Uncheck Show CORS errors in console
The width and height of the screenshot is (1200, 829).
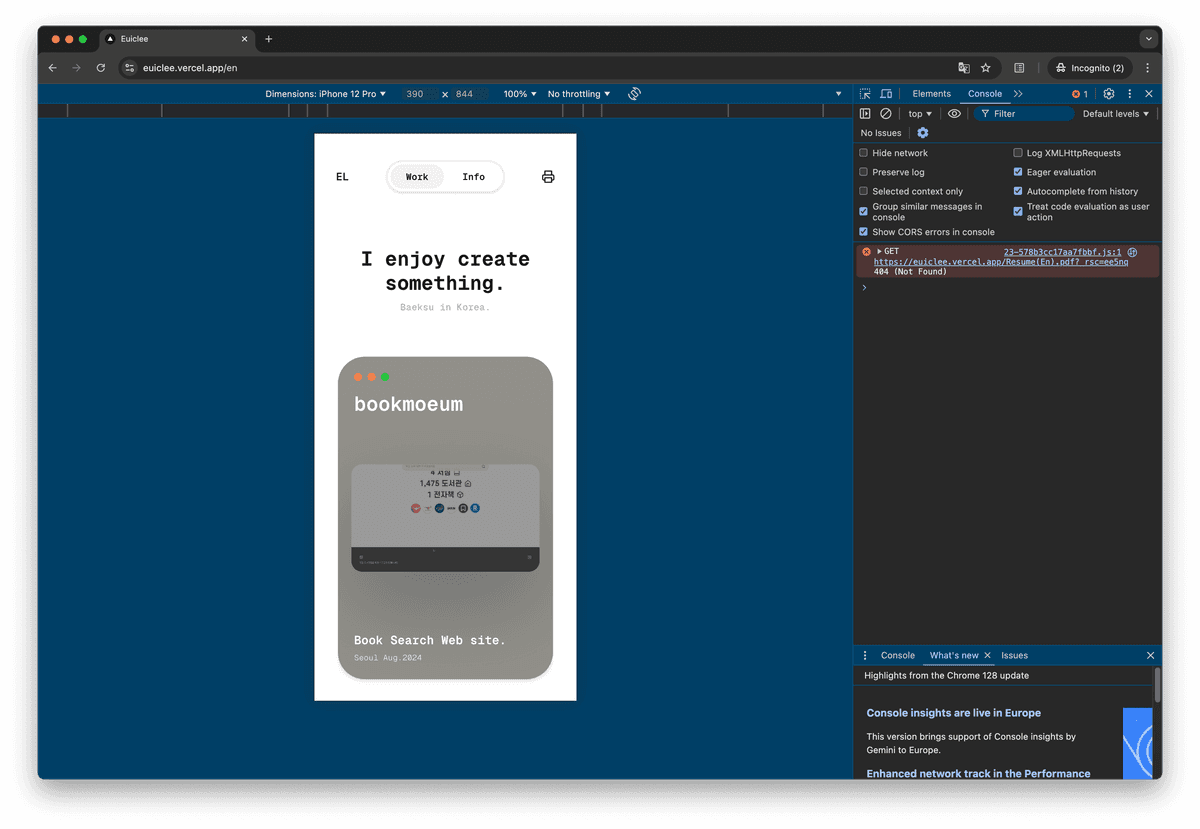pyautogui.click(x=863, y=232)
